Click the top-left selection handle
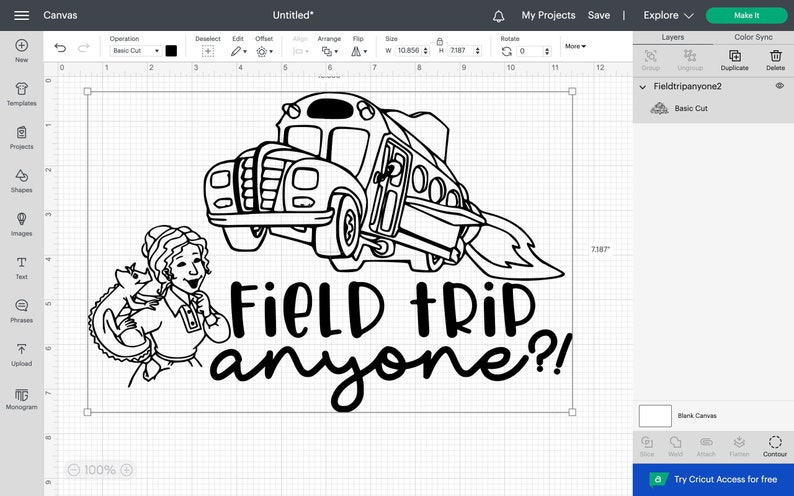The height and width of the screenshot is (496, 794). point(88,92)
